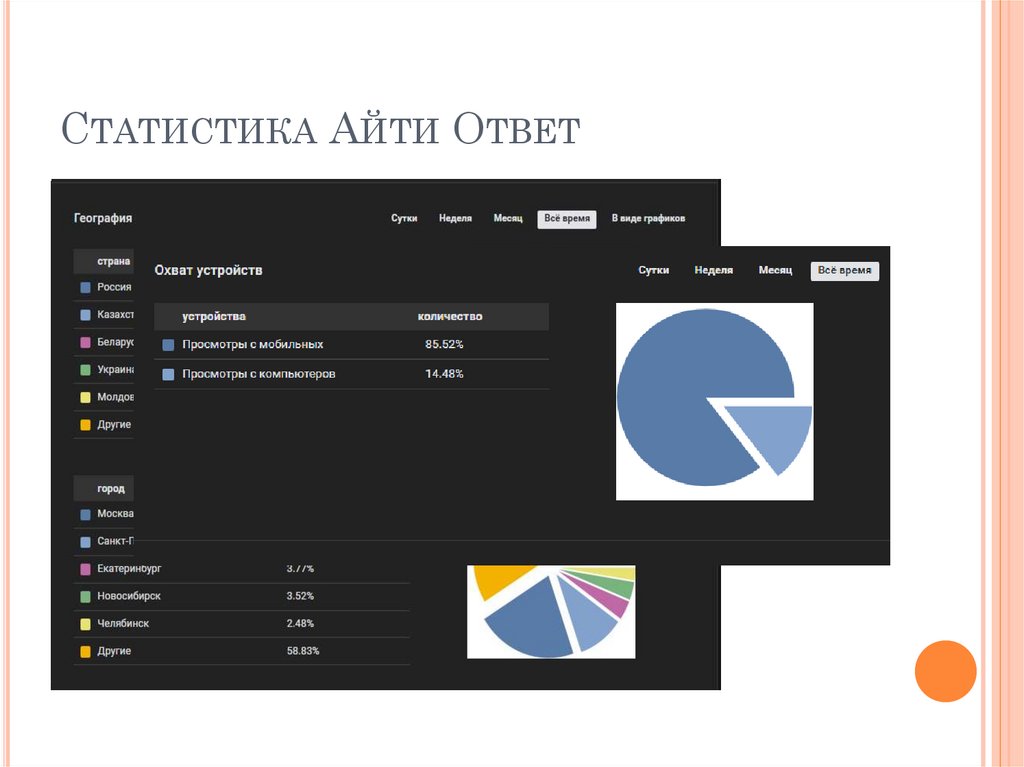Click the blue marker icon next to Россия
Viewport: 1024px width, 767px height.
coord(83,287)
